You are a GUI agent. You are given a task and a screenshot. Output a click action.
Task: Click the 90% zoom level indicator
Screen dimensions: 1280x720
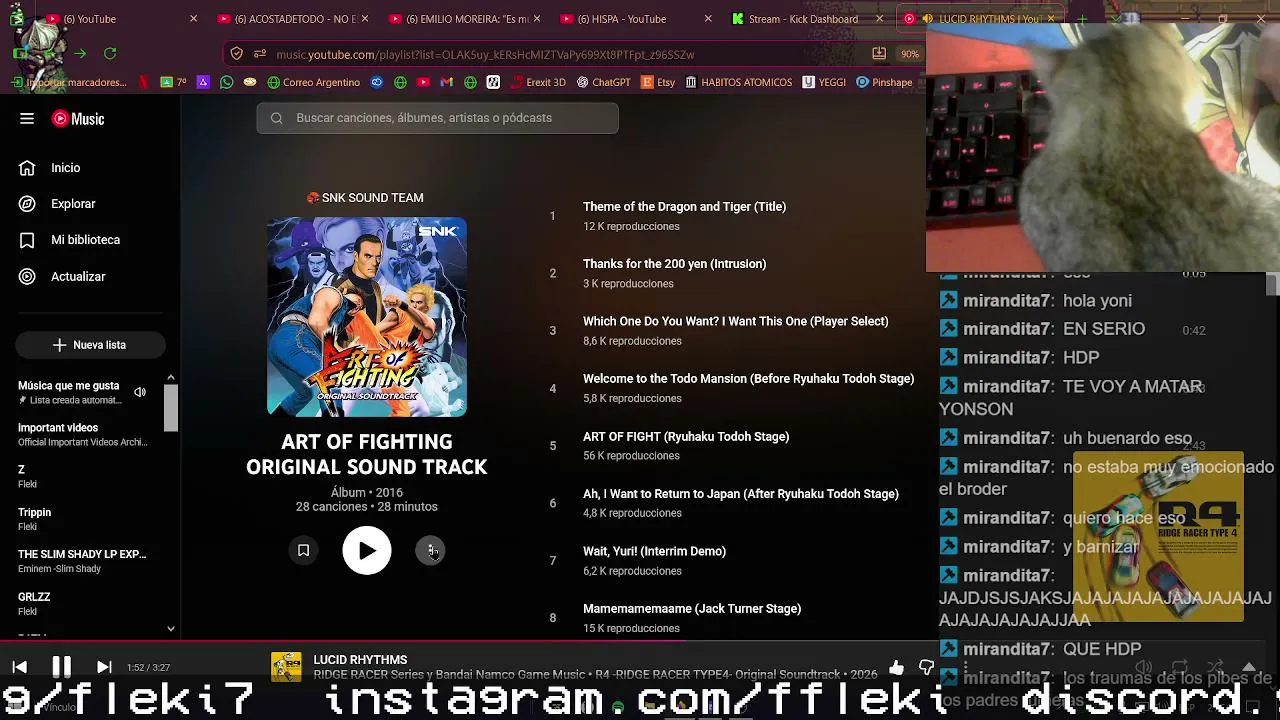[x=909, y=54]
